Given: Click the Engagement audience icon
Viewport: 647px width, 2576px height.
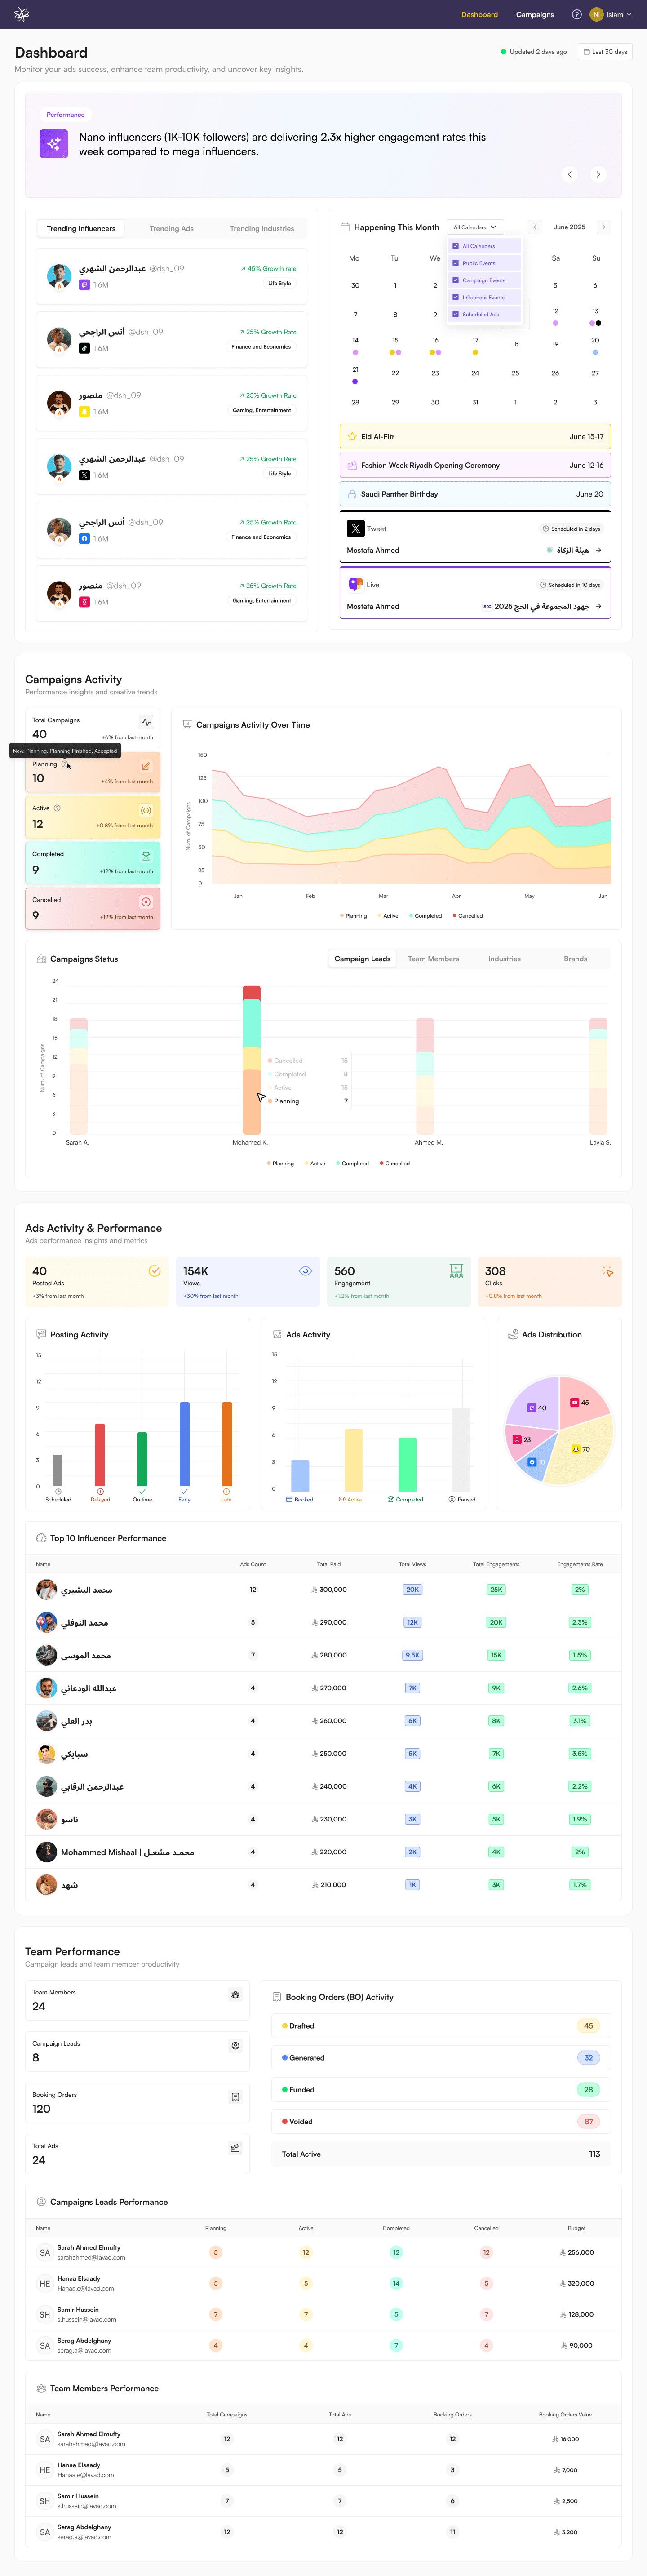Looking at the screenshot, I should pos(456,1271).
